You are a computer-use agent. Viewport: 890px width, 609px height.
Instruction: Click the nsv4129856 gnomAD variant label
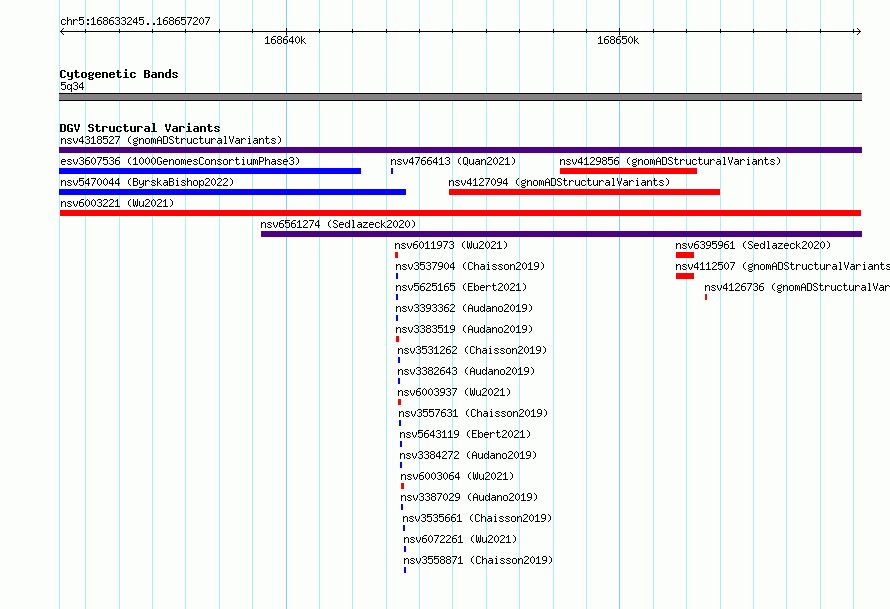click(670, 161)
